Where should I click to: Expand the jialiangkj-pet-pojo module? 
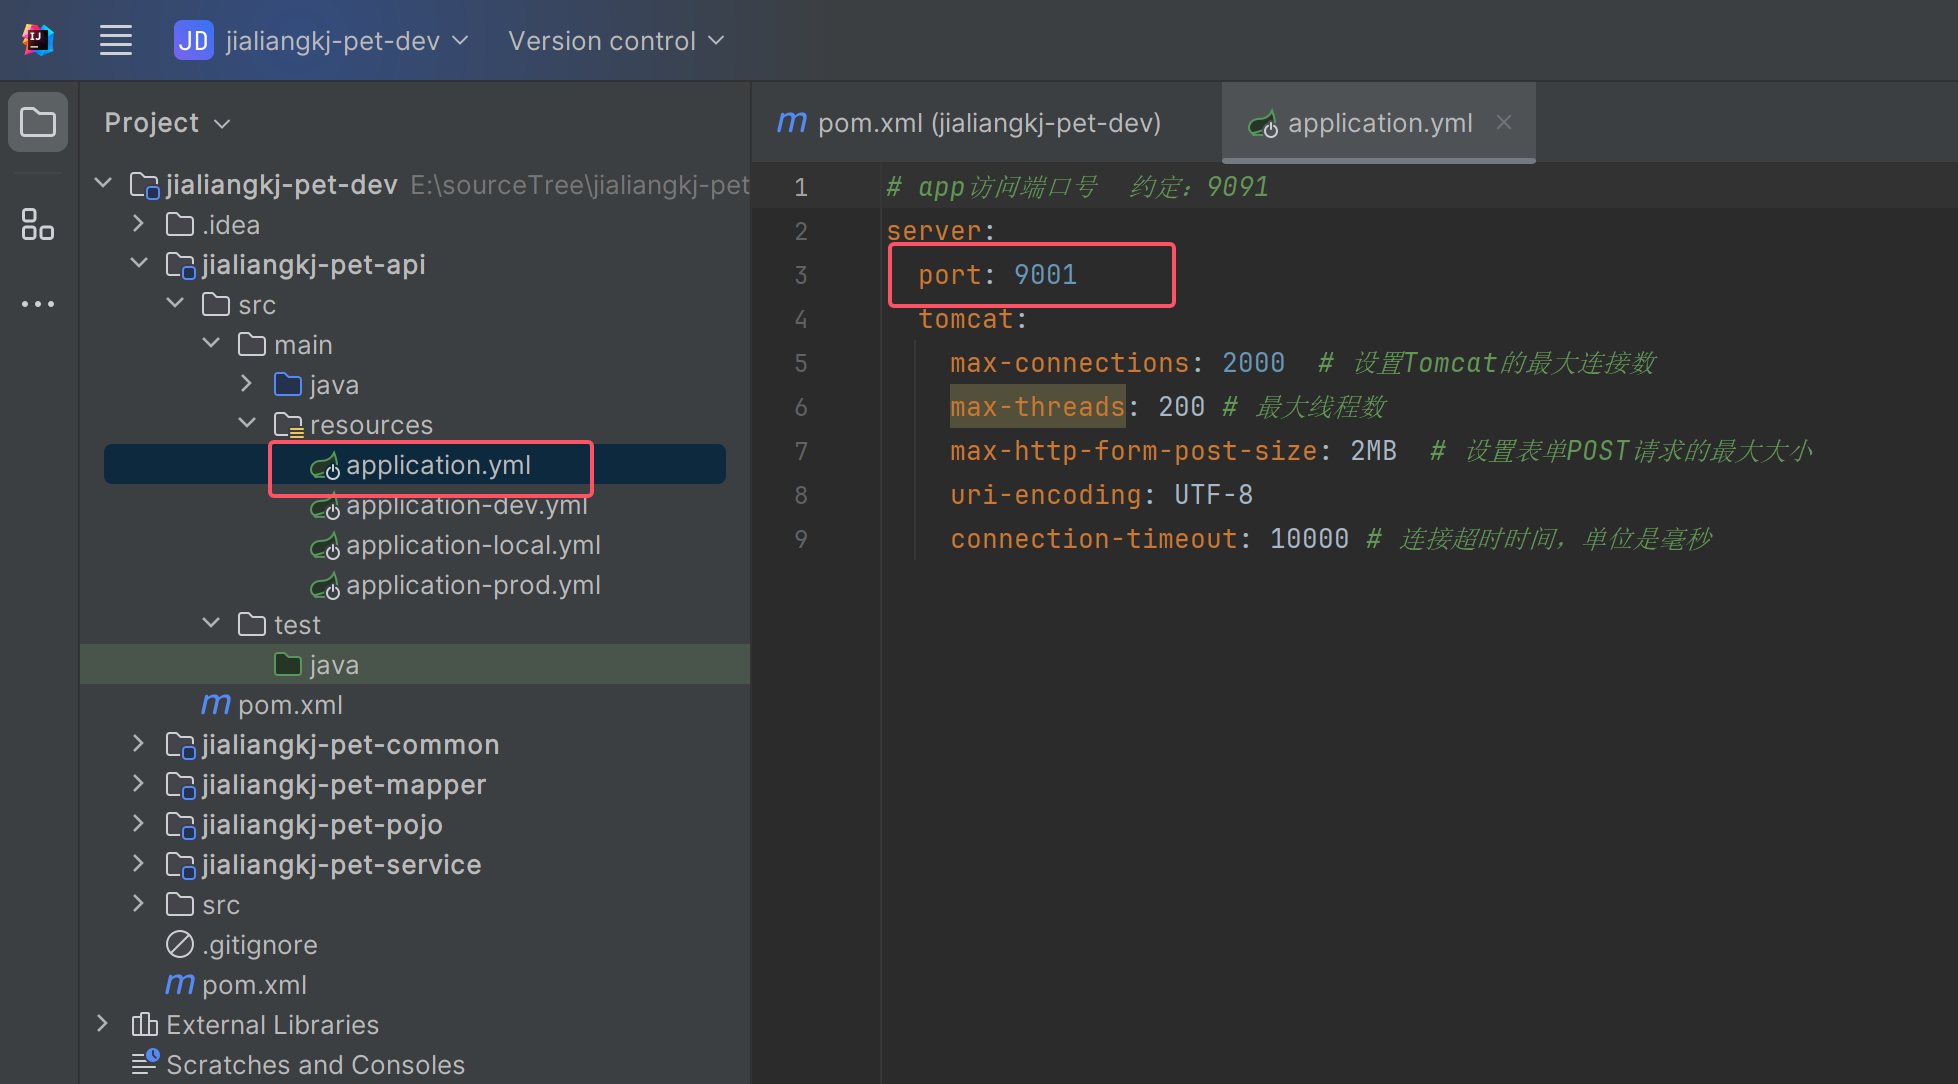pos(139,823)
